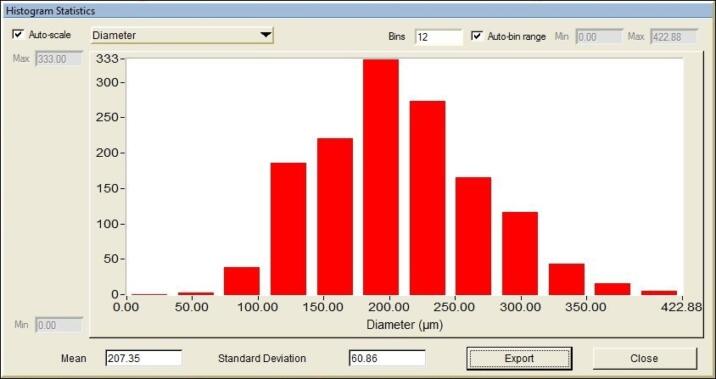Click the 'Histogram Statistics' title bar text

[x=51, y=11]
